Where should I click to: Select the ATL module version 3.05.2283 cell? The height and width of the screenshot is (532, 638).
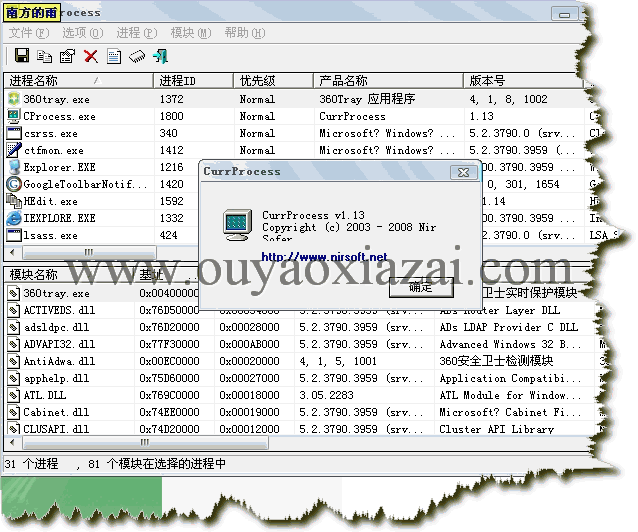pos(326,395)
